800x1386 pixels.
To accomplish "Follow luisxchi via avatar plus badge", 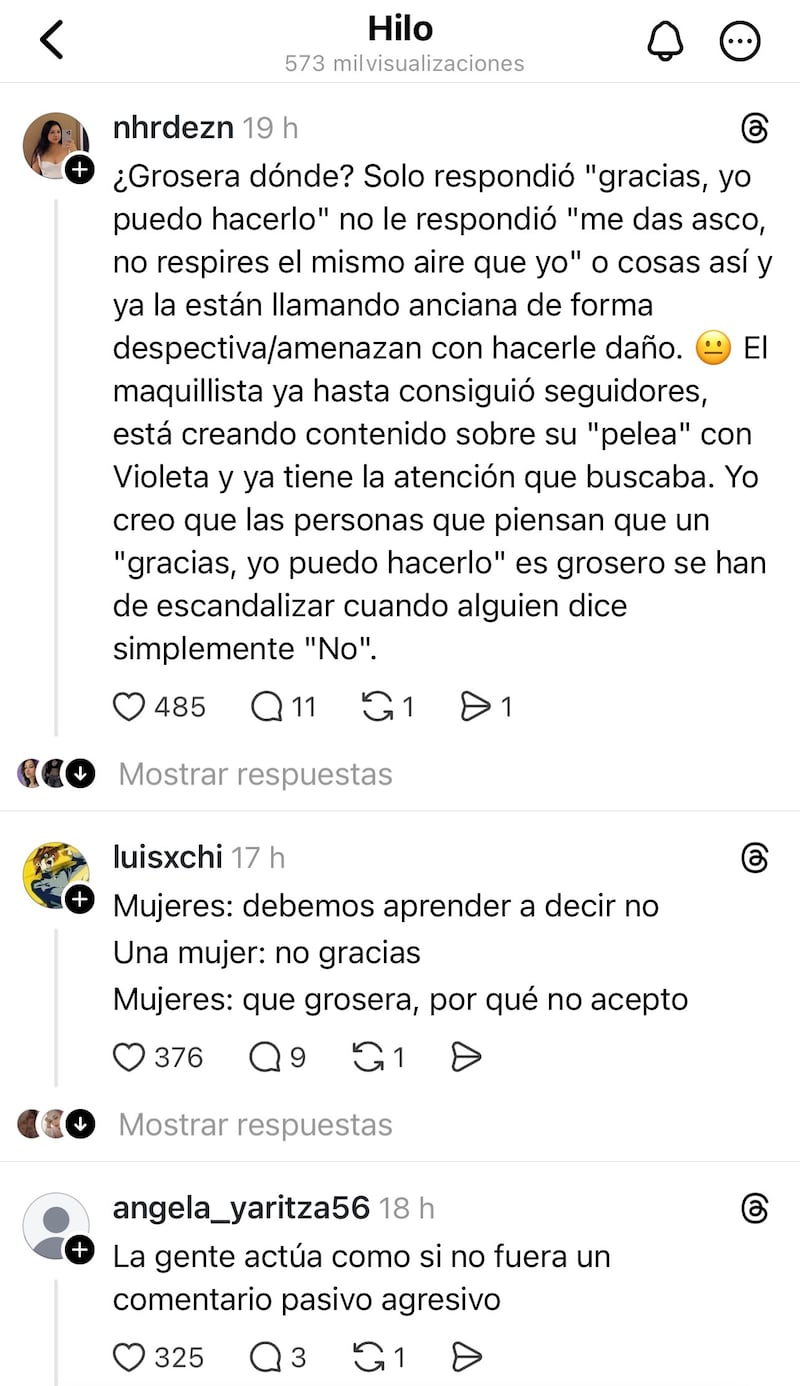I will [x=79, y=900].
